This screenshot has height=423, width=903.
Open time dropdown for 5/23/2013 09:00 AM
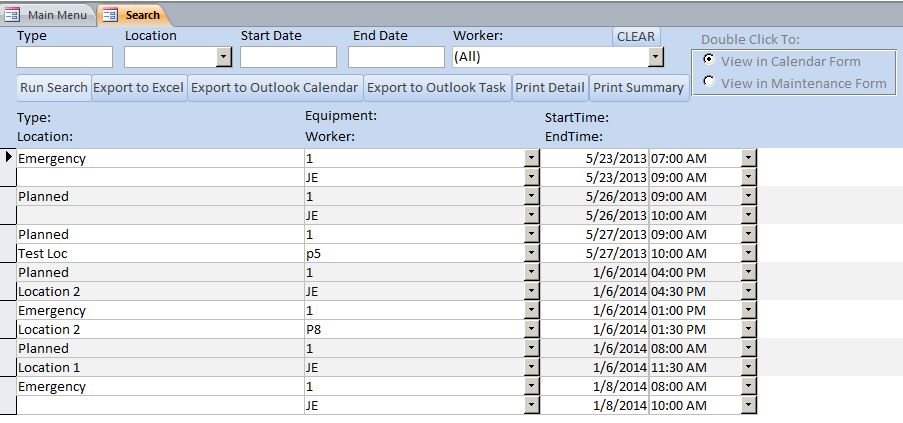(x=748, y=177)
